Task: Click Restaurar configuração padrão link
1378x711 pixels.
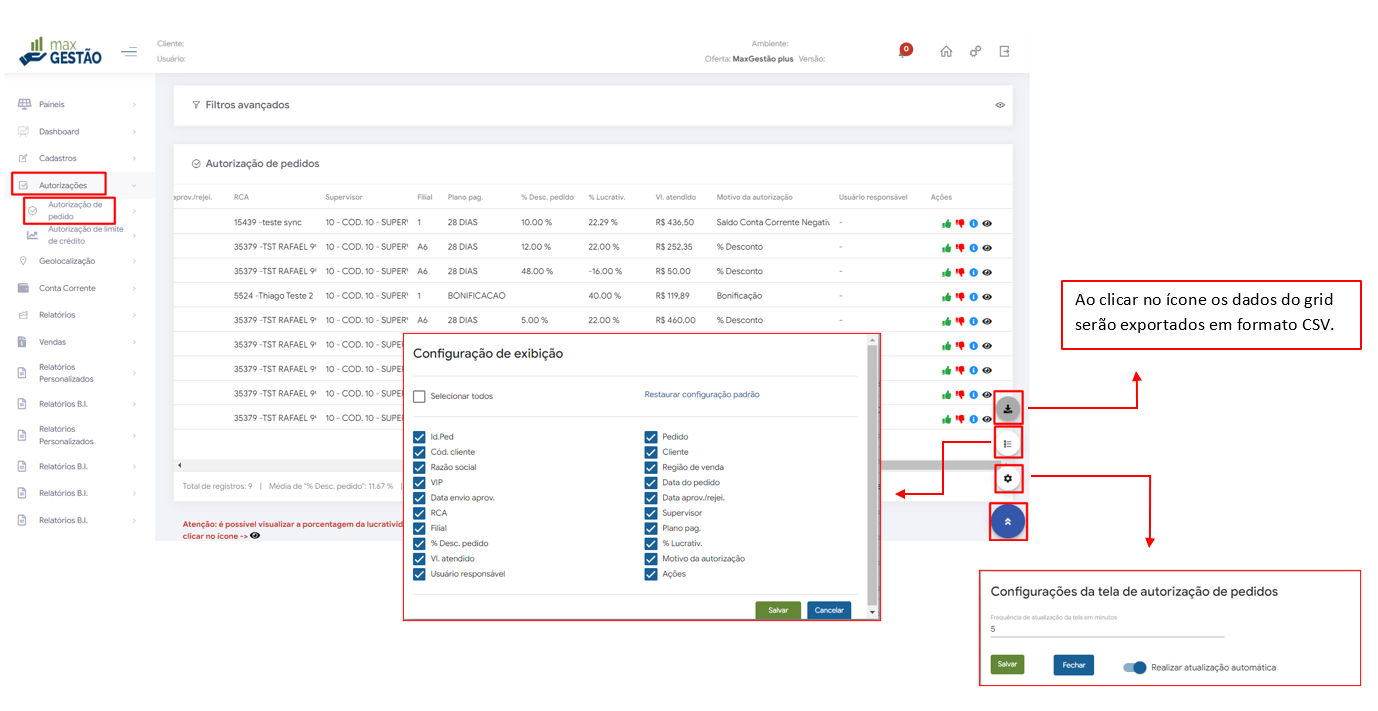Action: [701, 395]
